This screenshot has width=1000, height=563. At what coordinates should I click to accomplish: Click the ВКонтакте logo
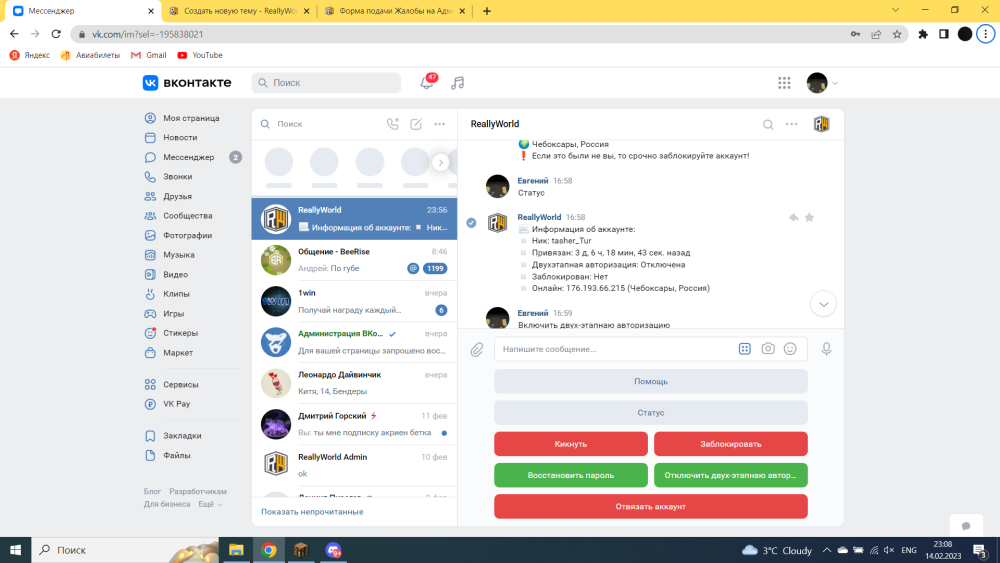(187, 83)
